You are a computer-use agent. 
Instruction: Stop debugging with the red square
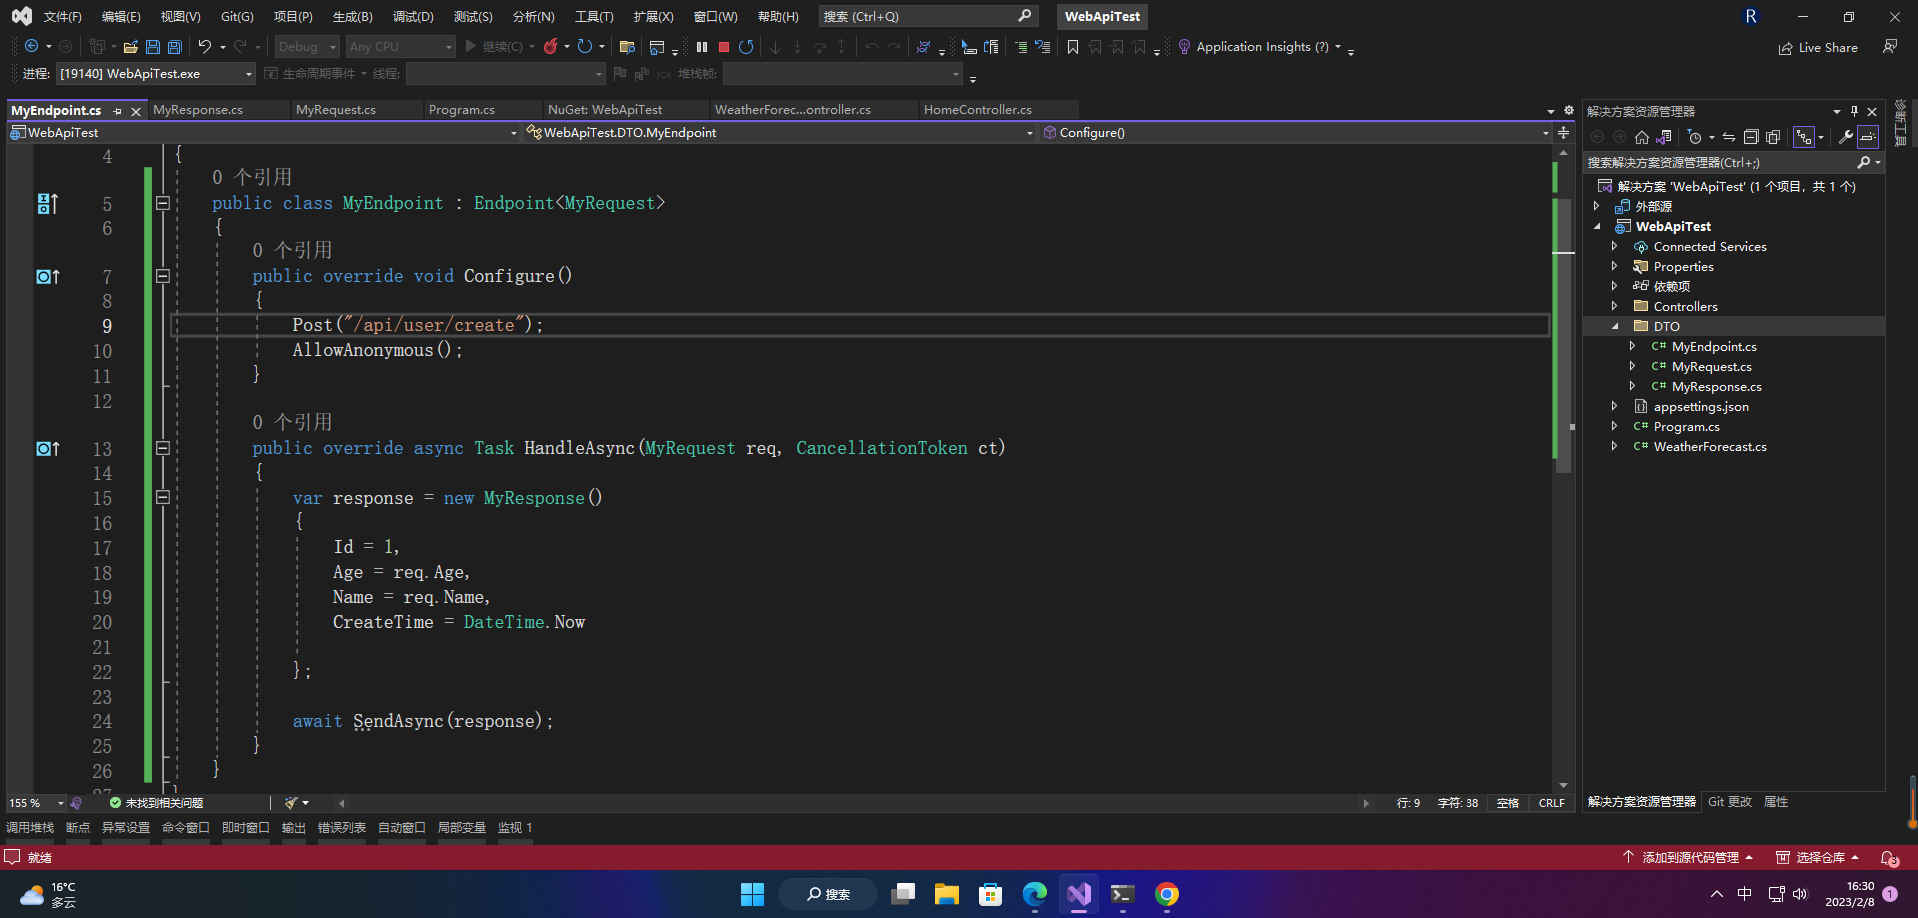(724, 46)
